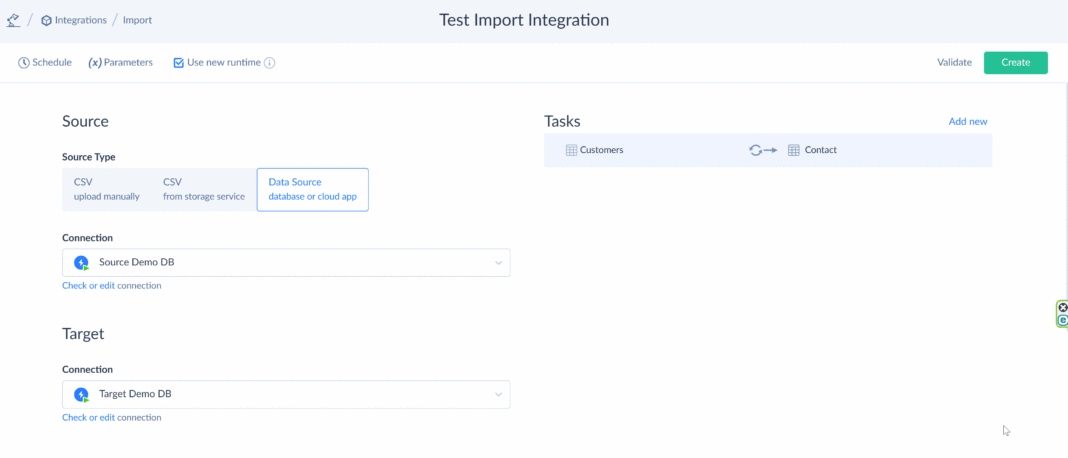Go to Import in the breadcrumb
The height and width of the screenshot is (458, 1068).
(x=137, y=20)
